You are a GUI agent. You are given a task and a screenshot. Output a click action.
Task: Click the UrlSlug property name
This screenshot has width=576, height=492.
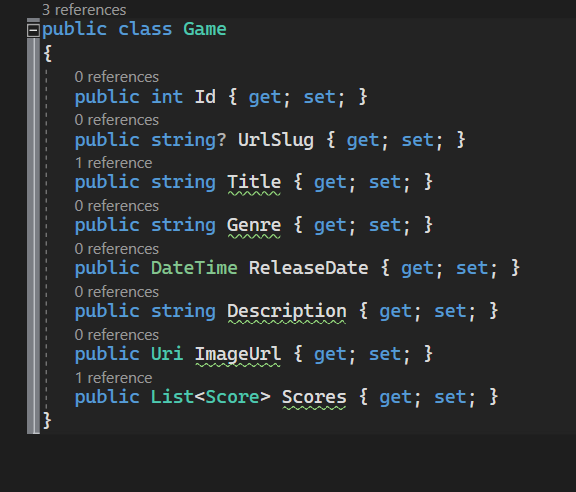(x=276, y=140)
